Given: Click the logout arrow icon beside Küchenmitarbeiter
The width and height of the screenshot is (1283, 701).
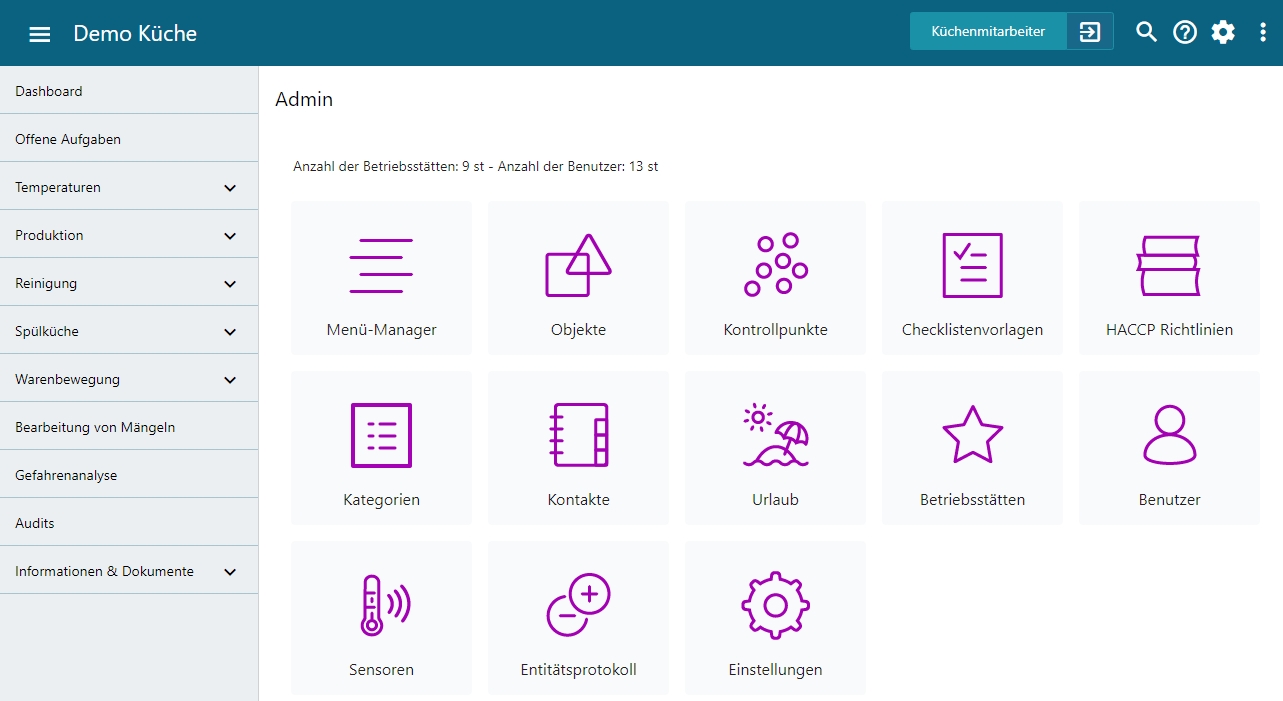Looking at the screenshot, I should (x=1090, y=32).
